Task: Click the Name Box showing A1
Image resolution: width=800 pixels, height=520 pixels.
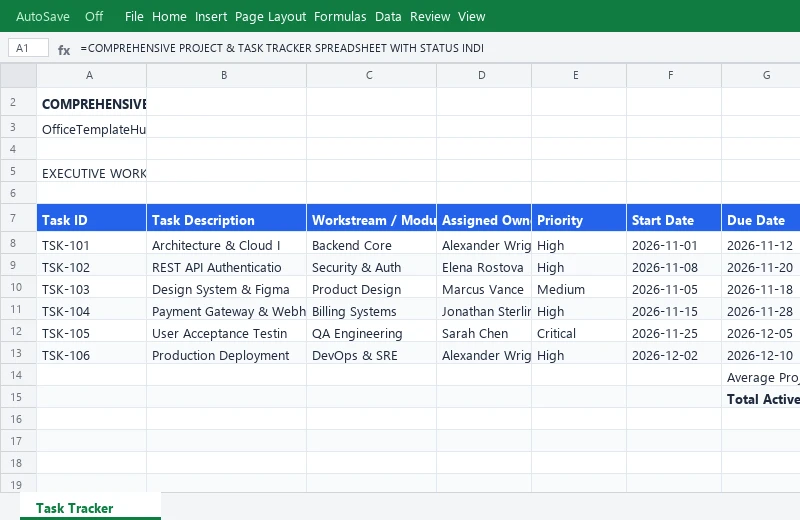Action: [x=29, y=48]
